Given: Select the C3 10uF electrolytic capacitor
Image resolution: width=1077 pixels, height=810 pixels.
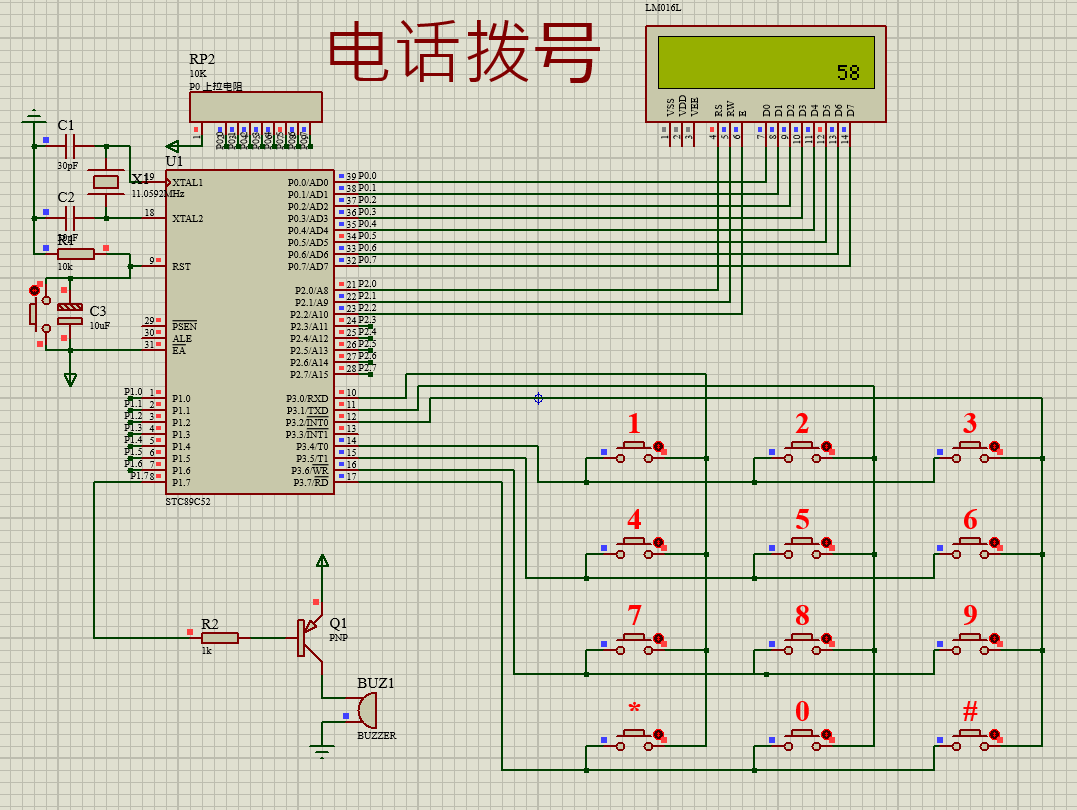Looking at the screenshot, I should pos(70,314).
